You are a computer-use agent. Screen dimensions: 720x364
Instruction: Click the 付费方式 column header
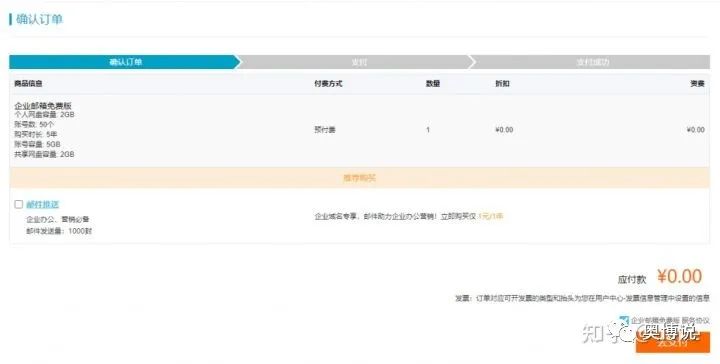coord(328,84)
